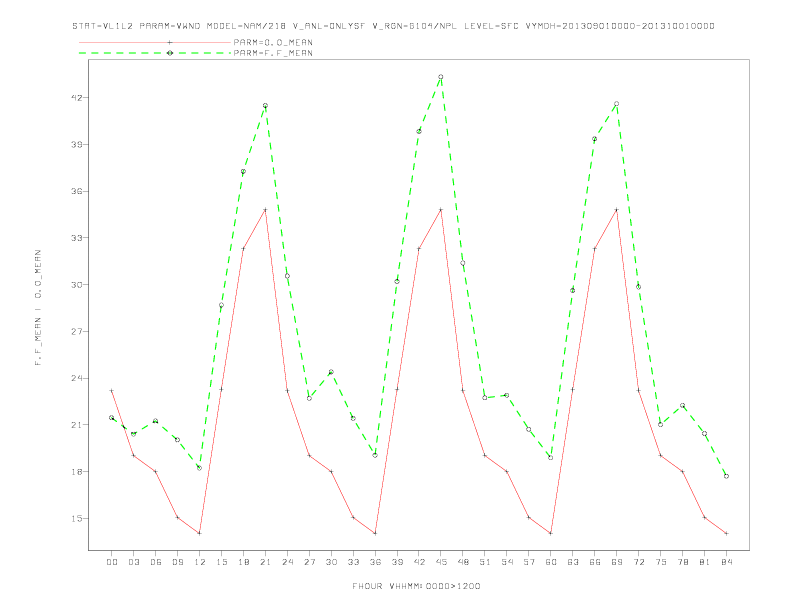792x612 pixels.
Task: Click the y-axis tick label 33
Action: [x=77, y=238]
